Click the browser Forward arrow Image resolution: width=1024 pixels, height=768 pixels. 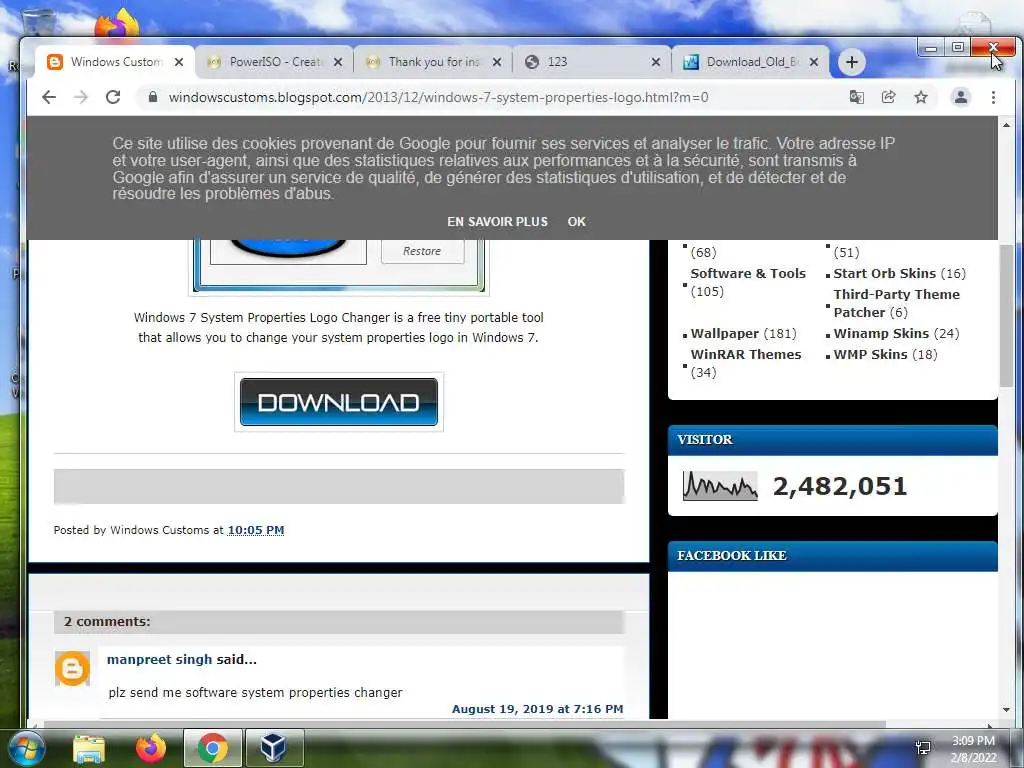coord(81,97)
